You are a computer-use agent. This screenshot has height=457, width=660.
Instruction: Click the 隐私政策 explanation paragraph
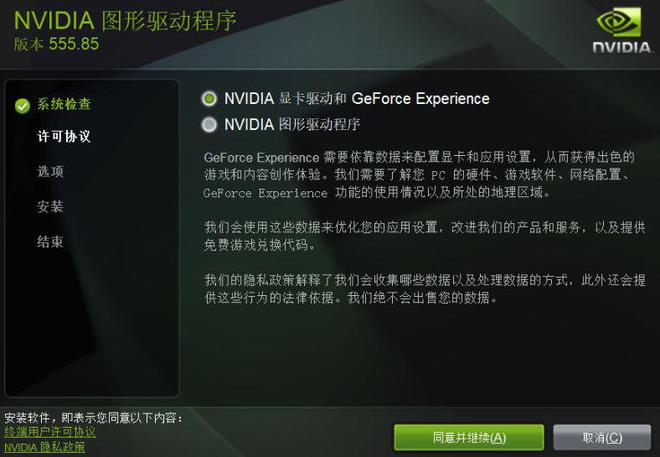424,289
